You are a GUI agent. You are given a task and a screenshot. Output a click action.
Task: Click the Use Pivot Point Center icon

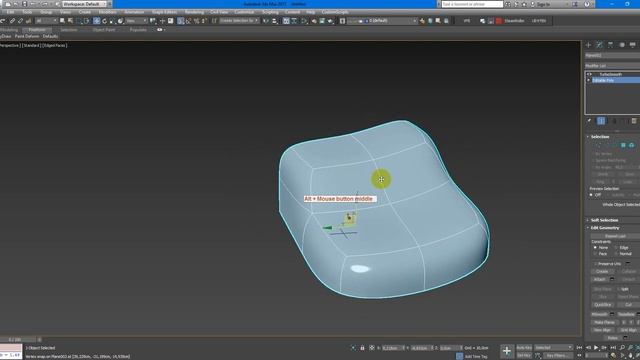[x=154, y=21]
